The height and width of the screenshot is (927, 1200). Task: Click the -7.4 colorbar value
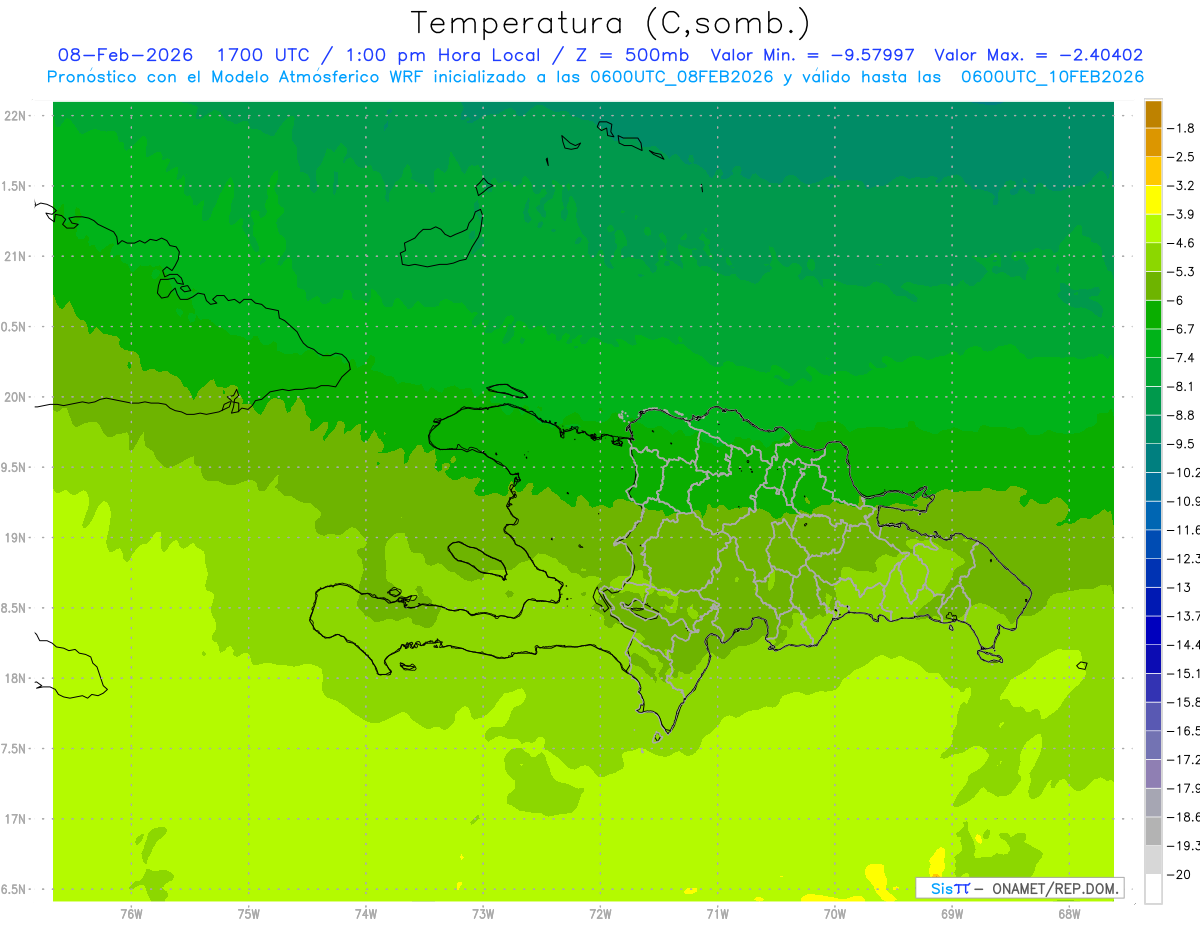(x=1181, y=357)
